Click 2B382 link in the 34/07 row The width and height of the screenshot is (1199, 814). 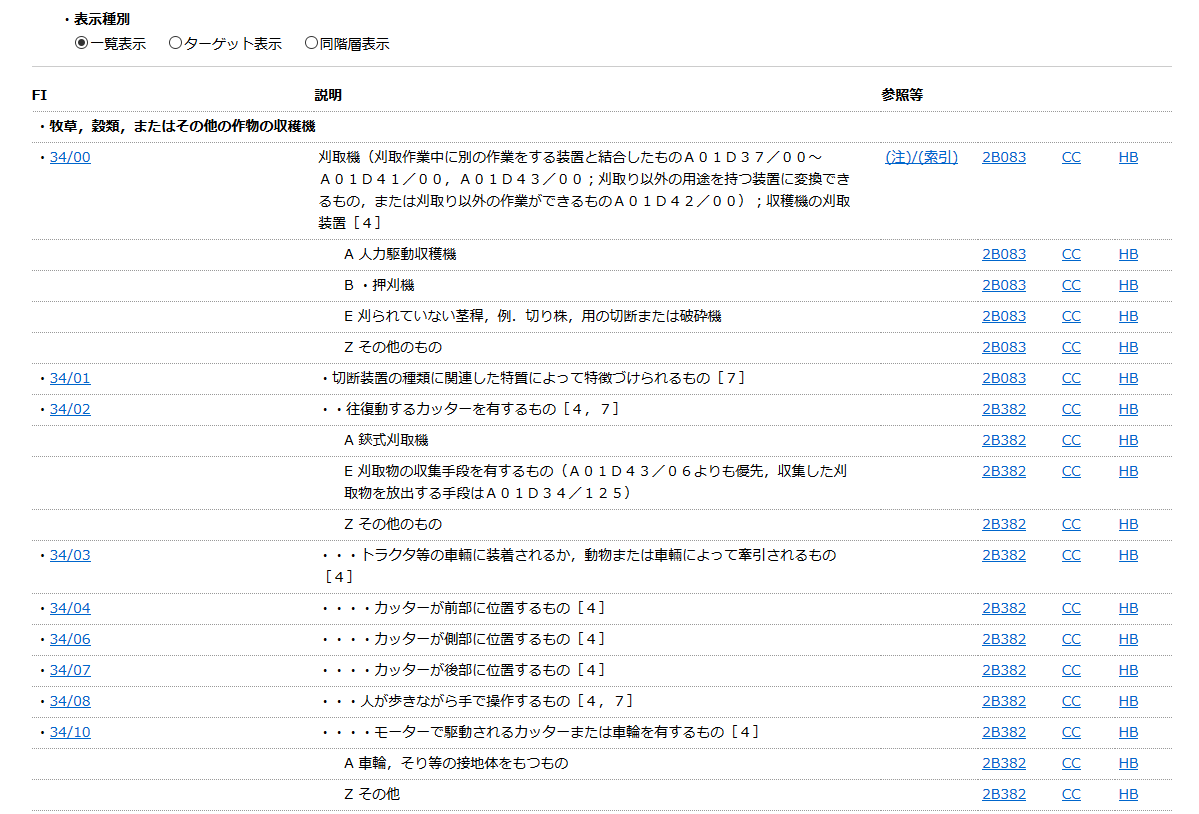pos(1004,670)
